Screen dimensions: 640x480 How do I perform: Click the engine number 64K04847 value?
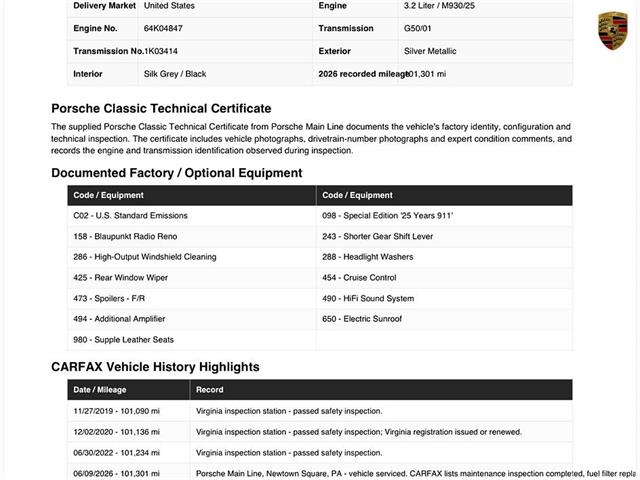coord(163,29)
